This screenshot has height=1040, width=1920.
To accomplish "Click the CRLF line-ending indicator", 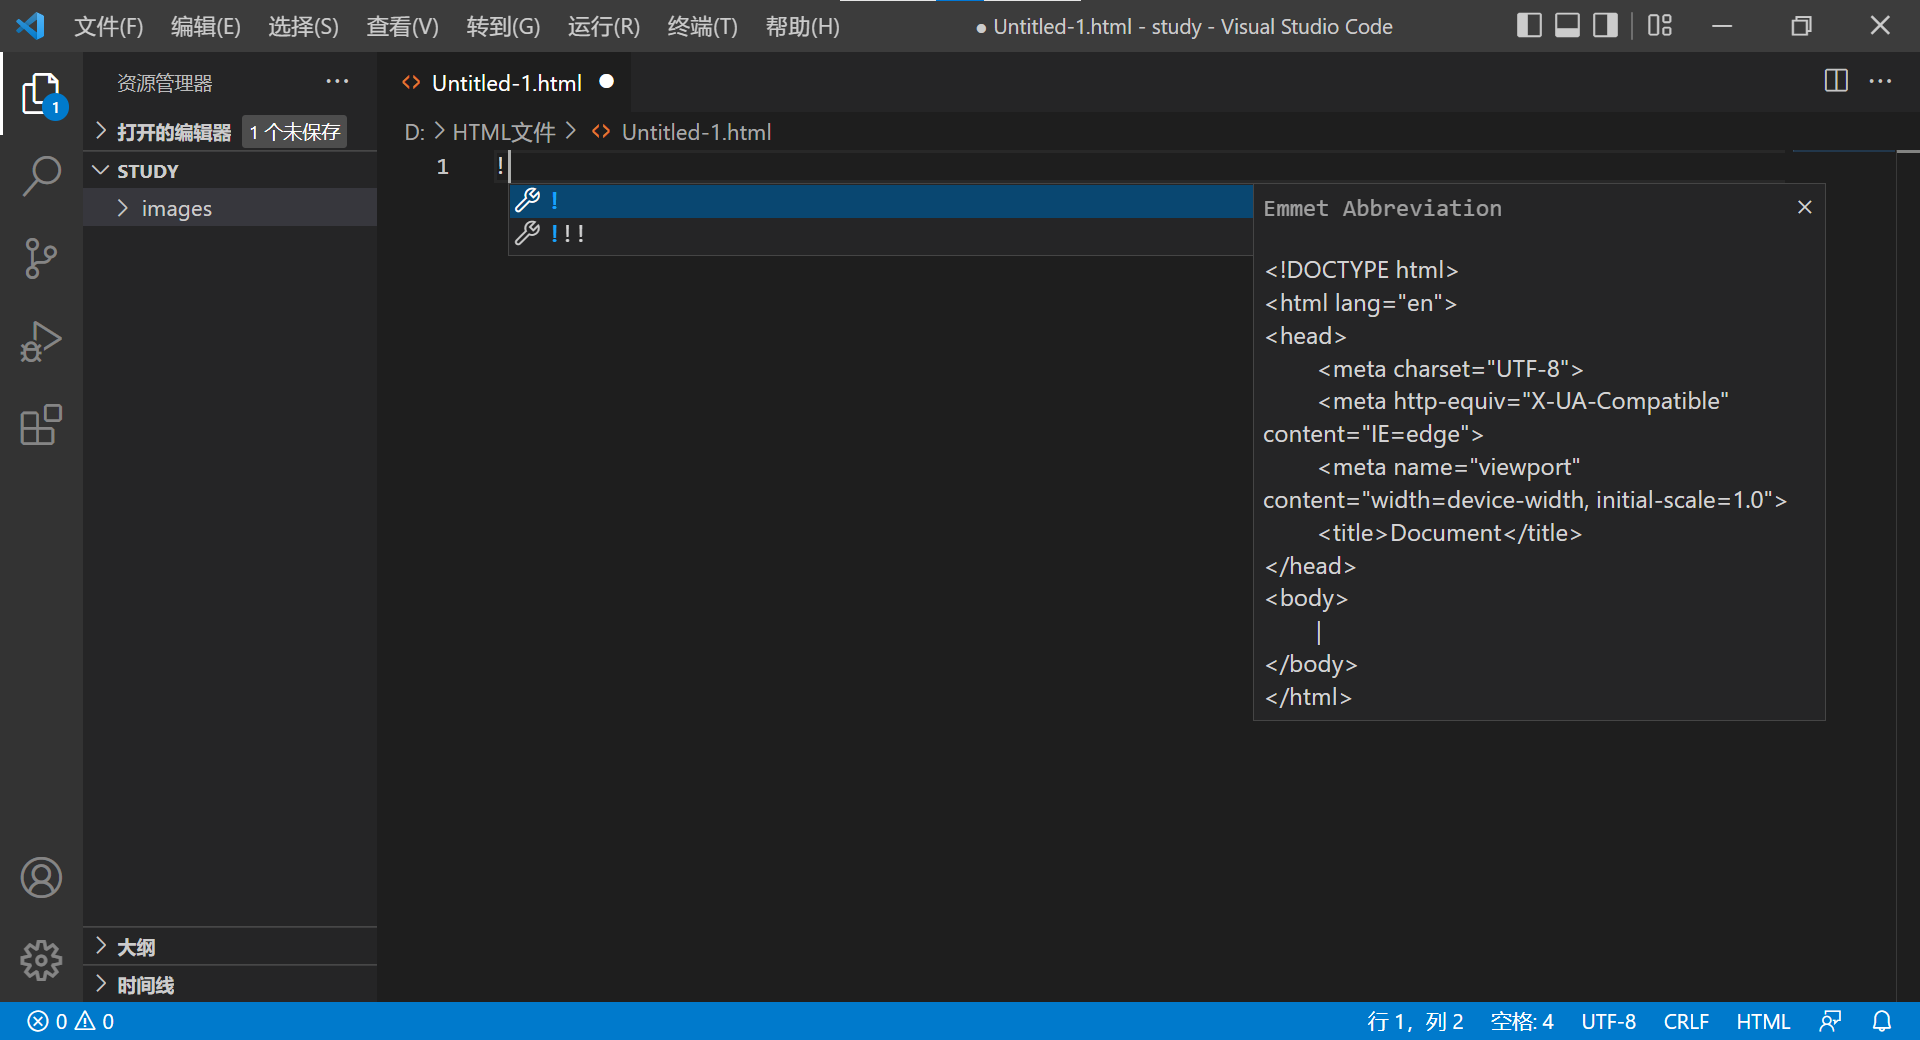I will tap(1686, 1021).
